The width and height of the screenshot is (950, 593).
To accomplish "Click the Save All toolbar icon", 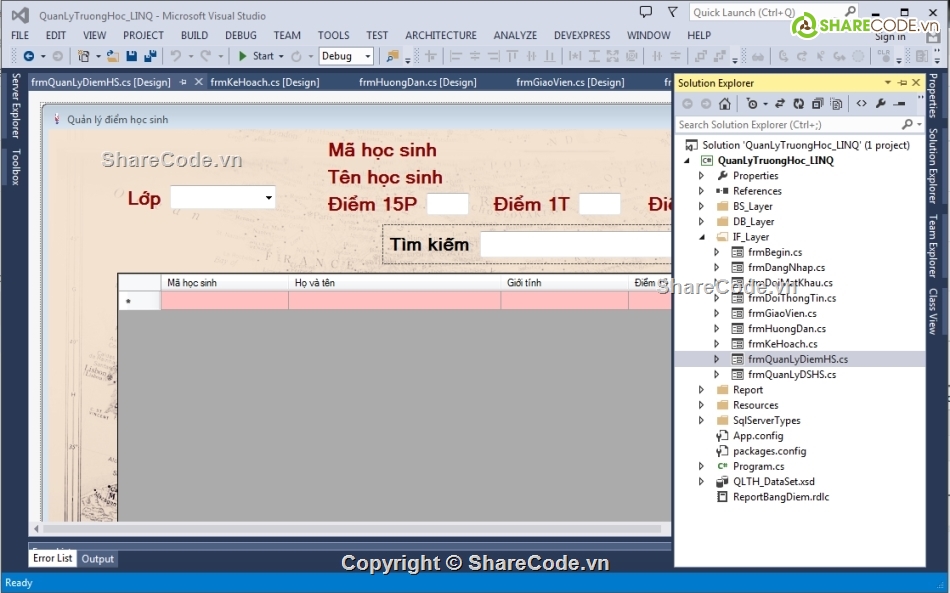I will point(150,56).
